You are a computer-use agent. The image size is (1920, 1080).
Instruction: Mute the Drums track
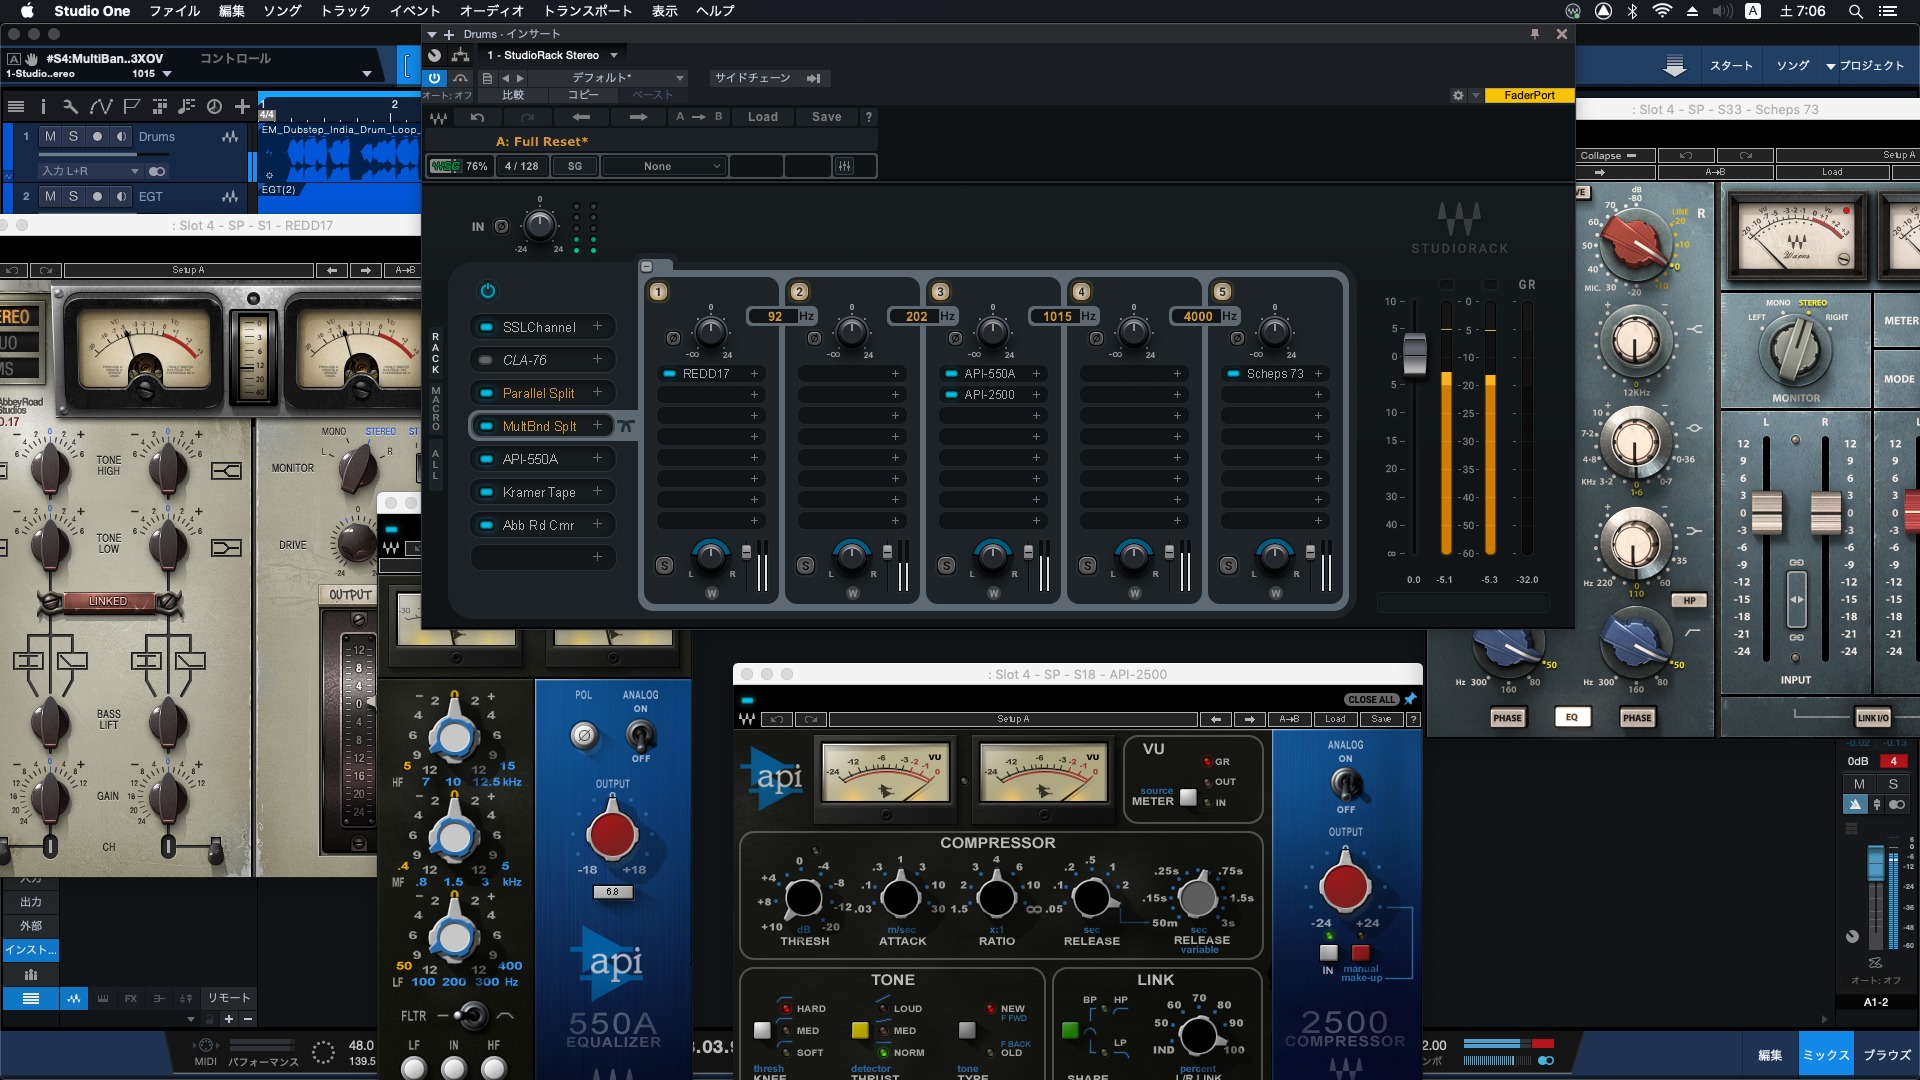[x=50, y=136]
